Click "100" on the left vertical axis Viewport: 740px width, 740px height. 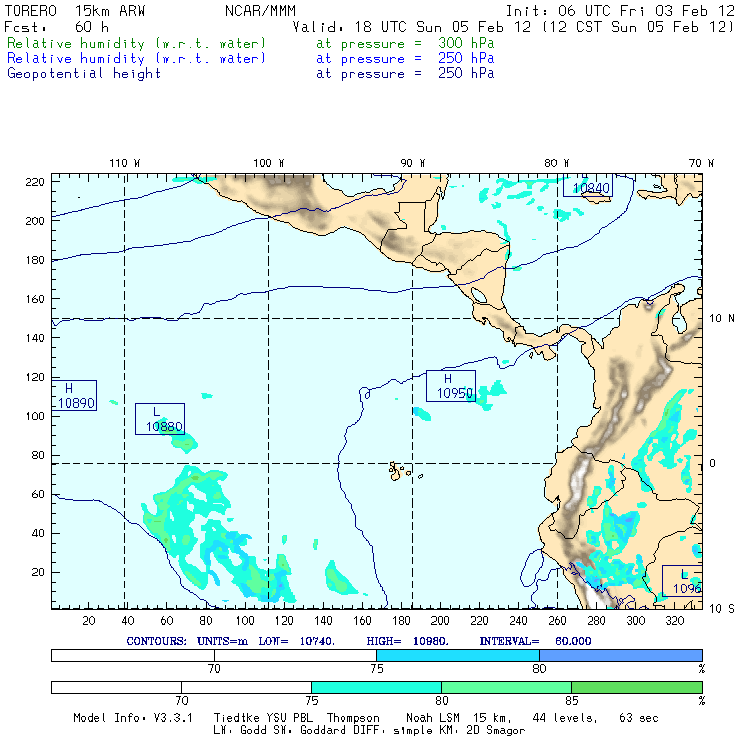34,416
